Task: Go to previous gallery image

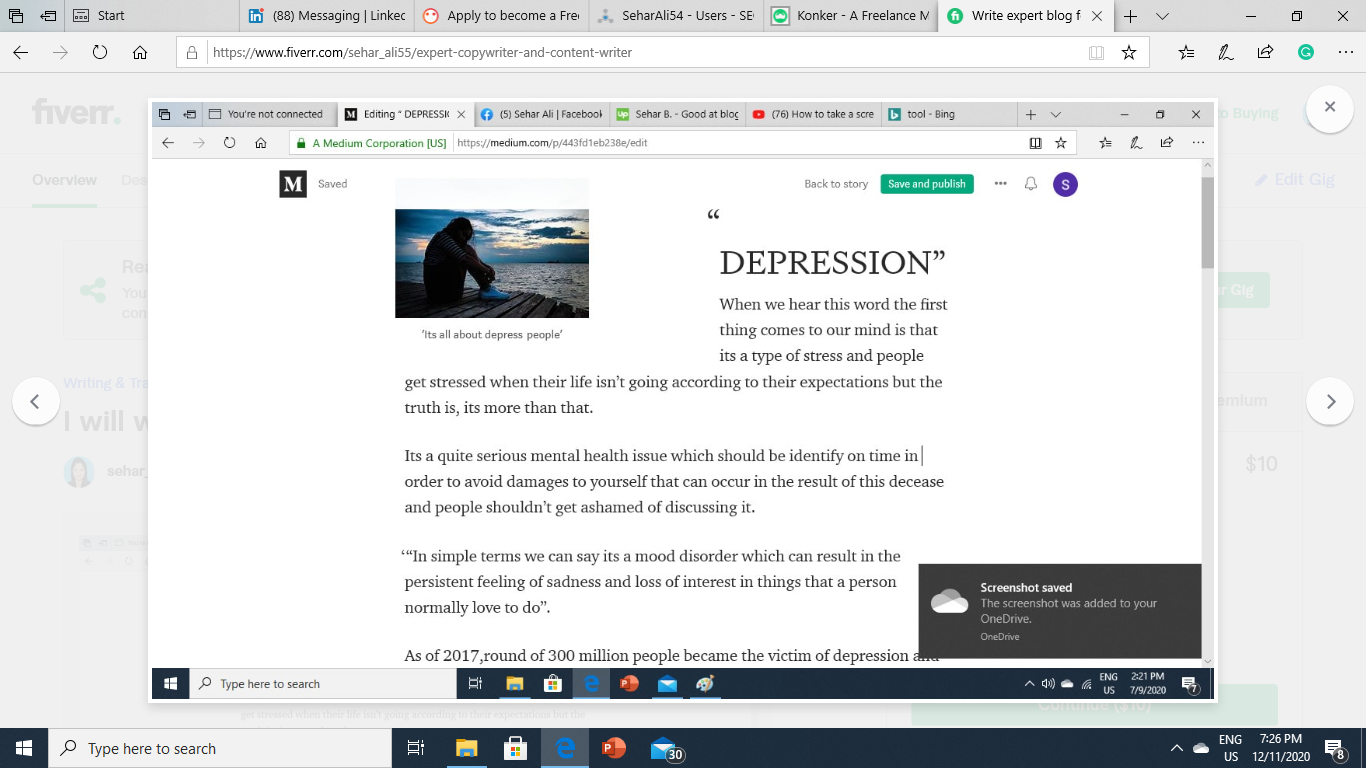Action: point(35,402)
